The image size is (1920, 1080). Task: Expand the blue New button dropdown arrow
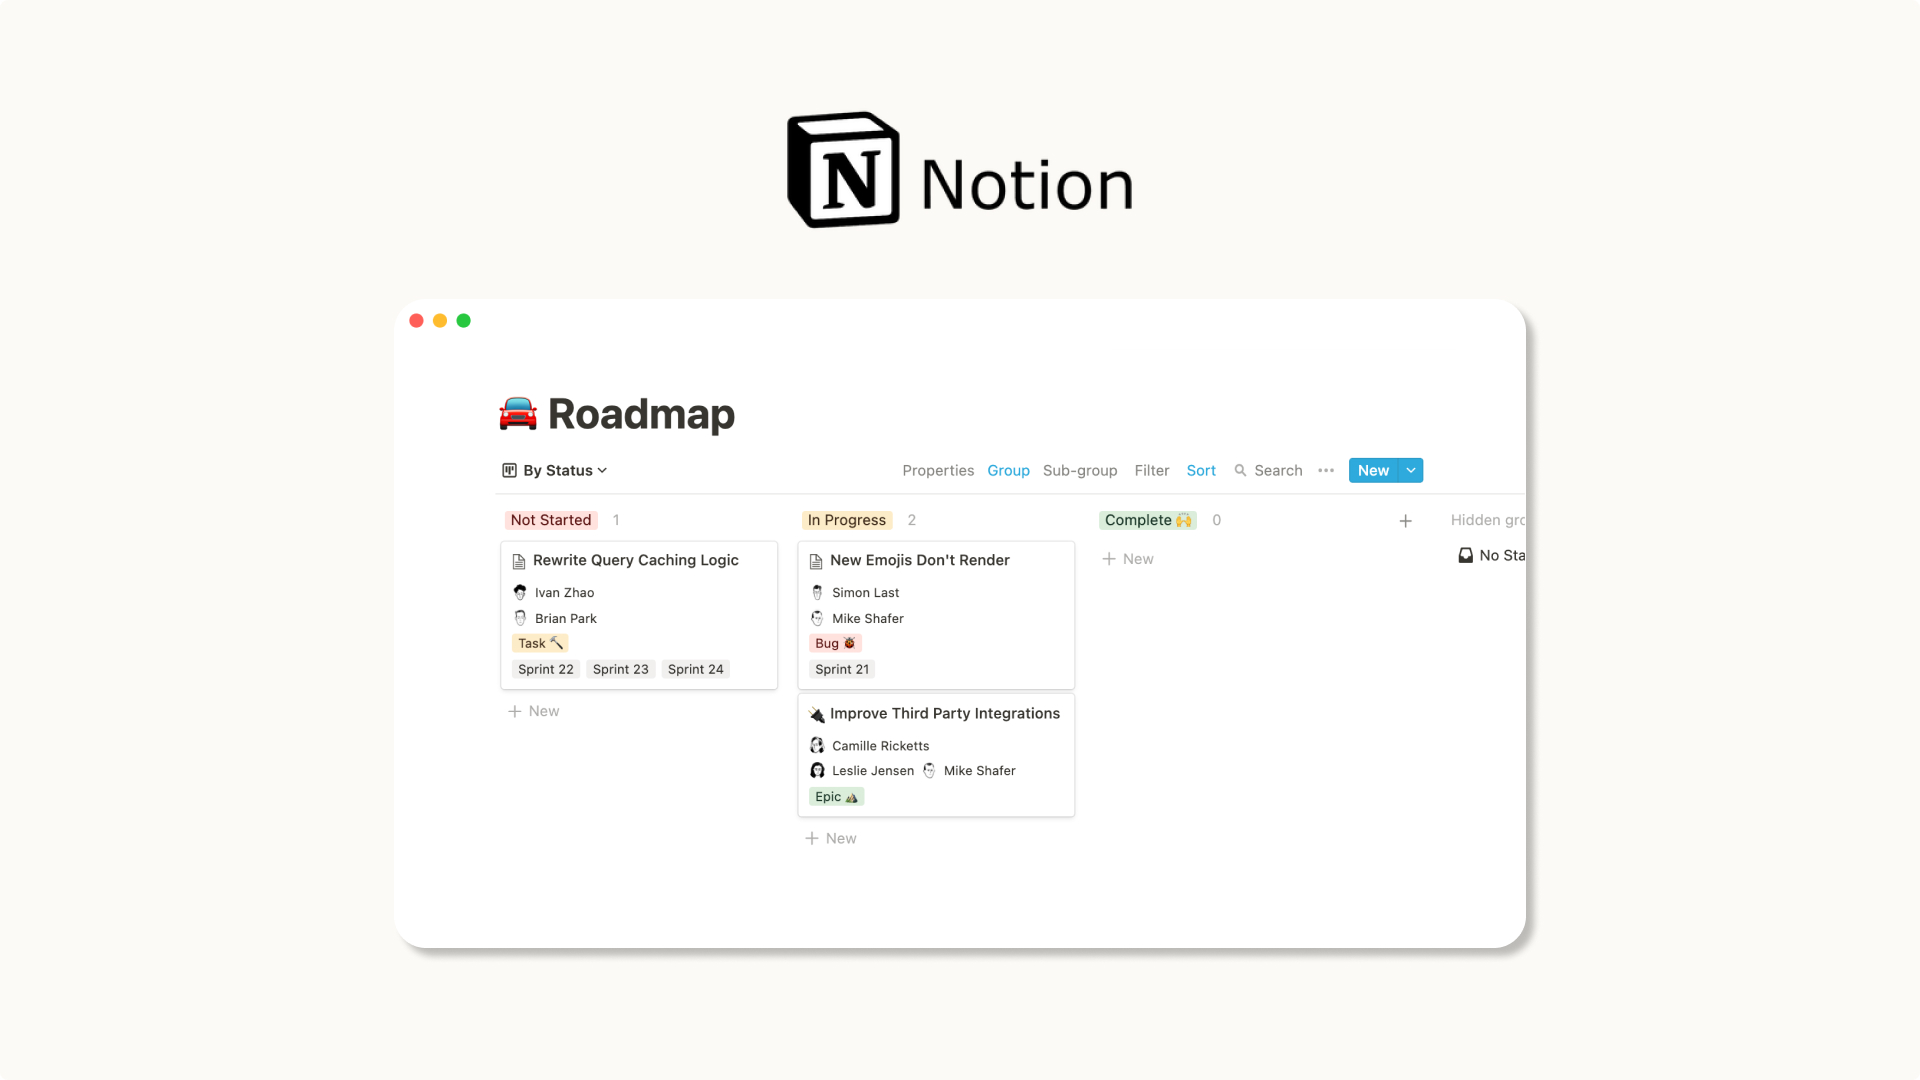pos(1411,470)
